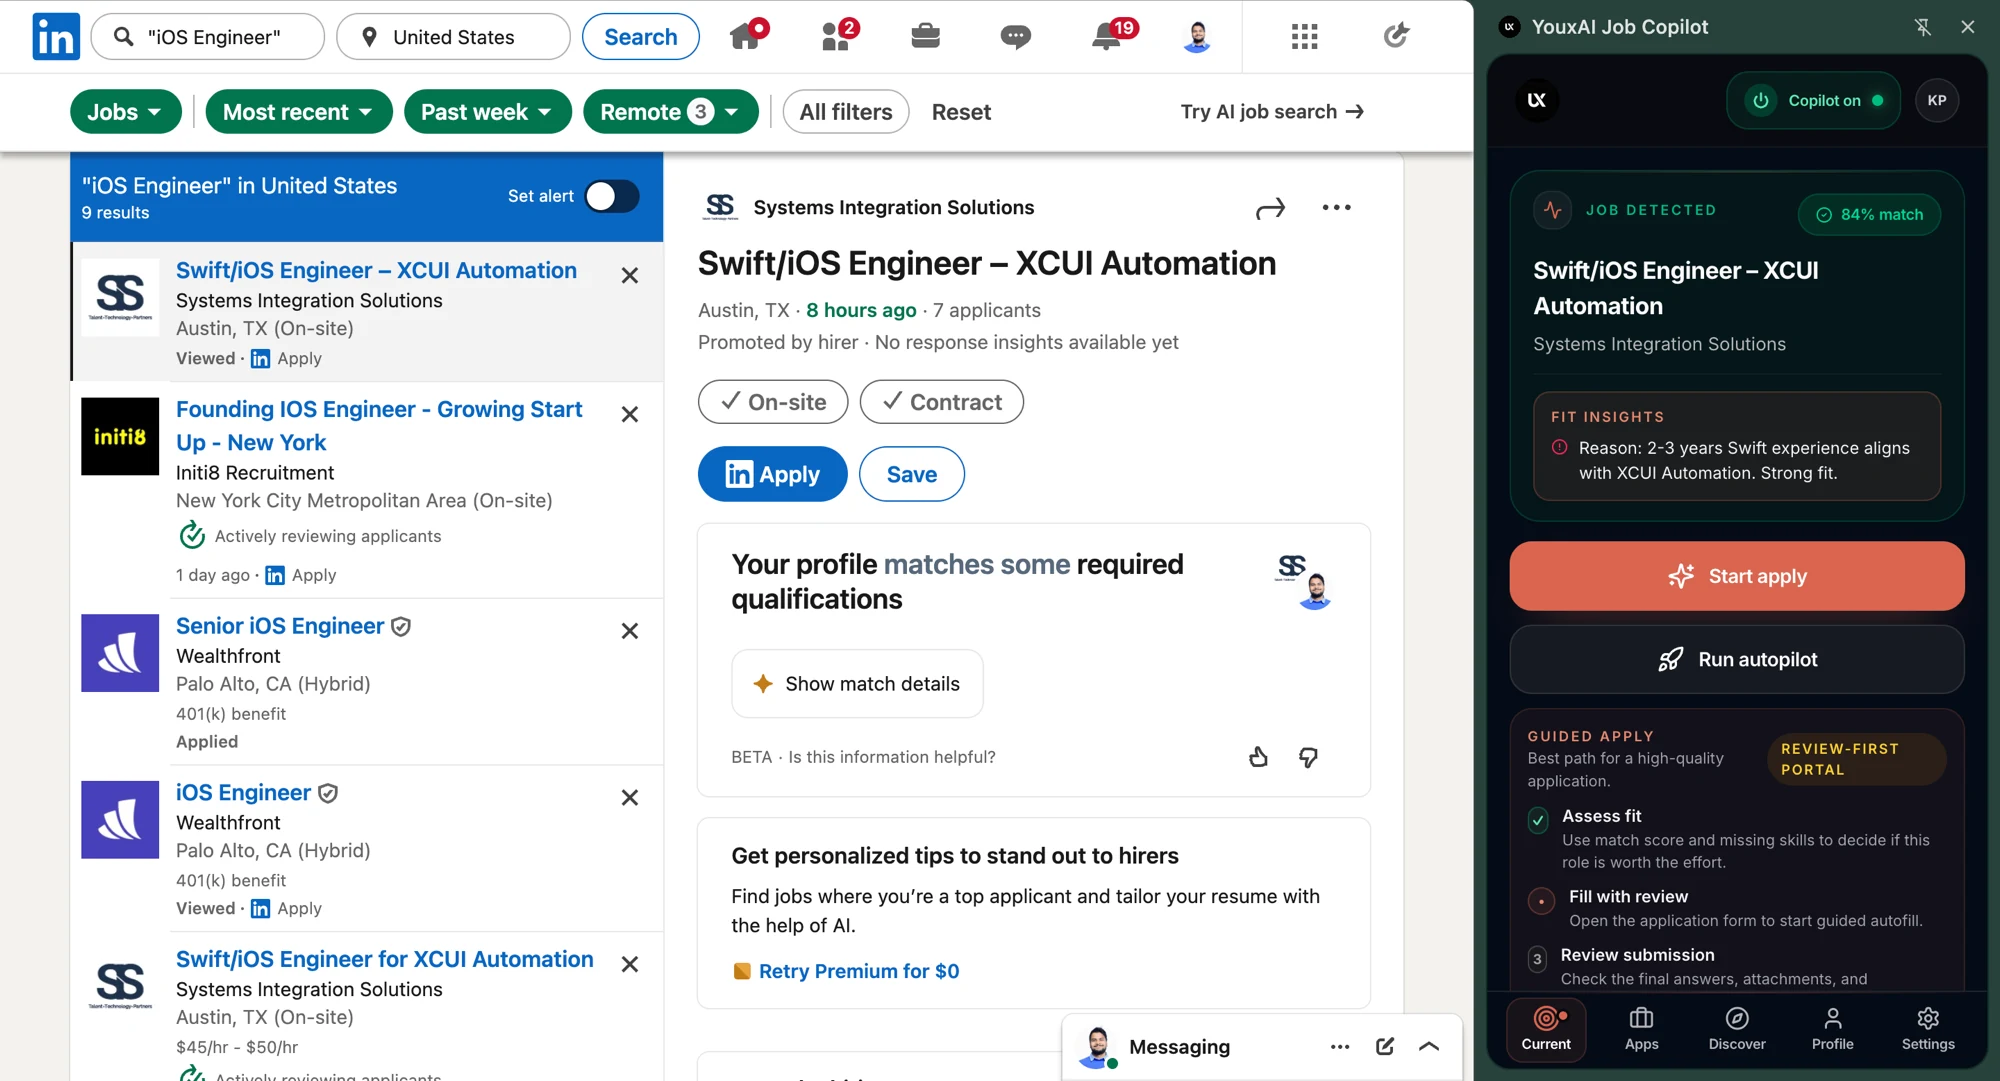This screenshot has width=2000, height=1081.
Task: Give thumbs down on match information
Action: tap(1308, 757)
